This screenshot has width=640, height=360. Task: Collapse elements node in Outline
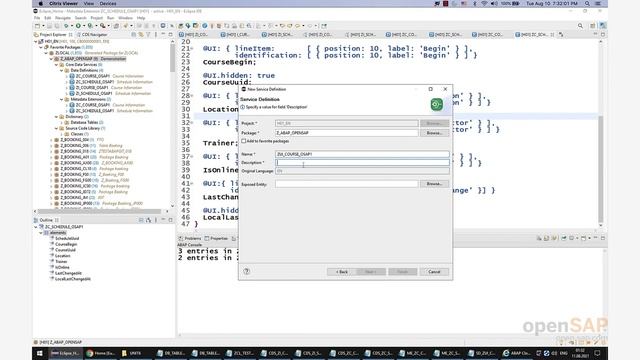[41, 233]
